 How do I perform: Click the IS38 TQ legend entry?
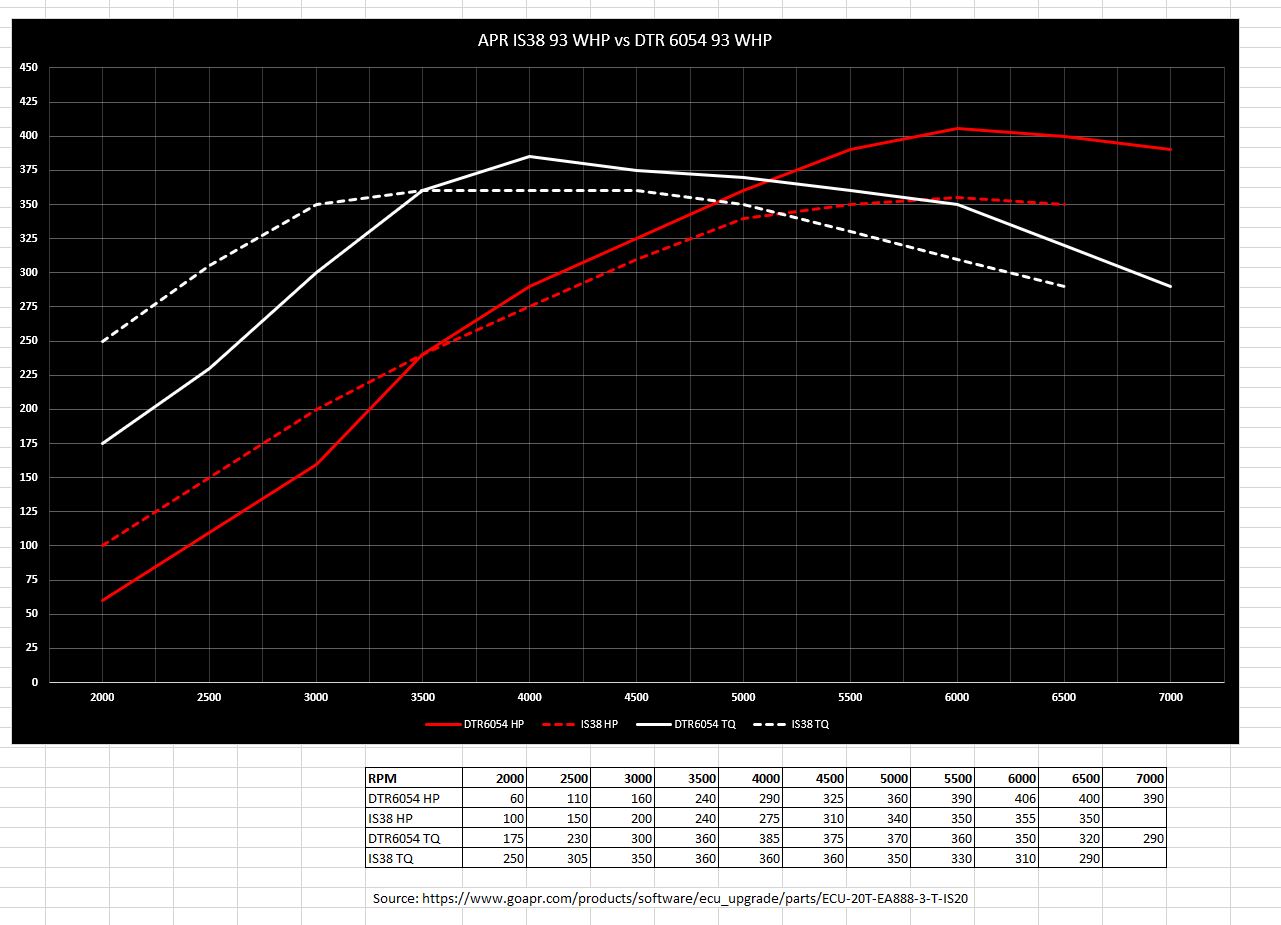(791, 724)
